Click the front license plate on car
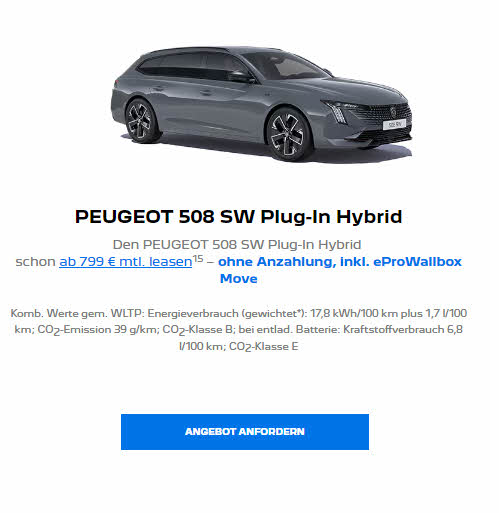Viewport: 499px width, 513px height. 395,124
